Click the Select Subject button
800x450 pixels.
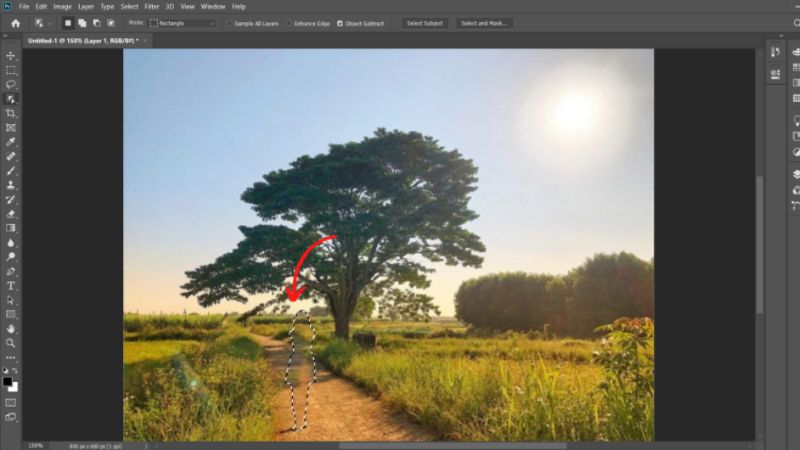tap(424, 23)
